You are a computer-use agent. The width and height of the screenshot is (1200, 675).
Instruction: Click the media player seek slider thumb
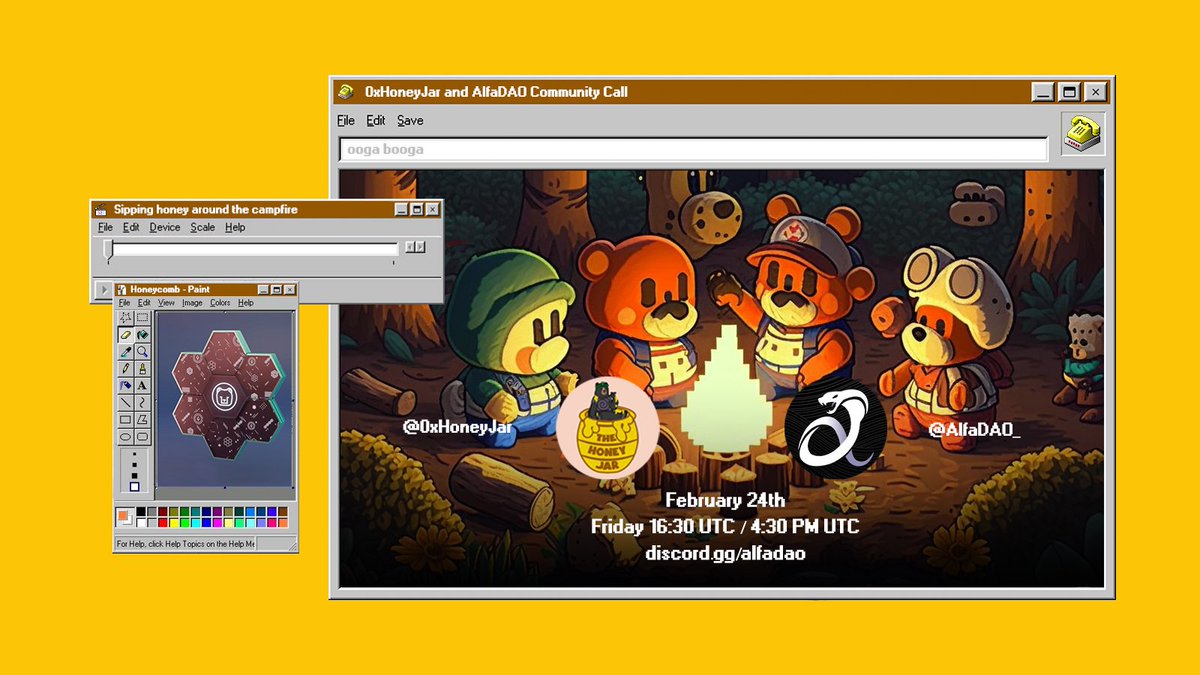(x=109, y=250)
